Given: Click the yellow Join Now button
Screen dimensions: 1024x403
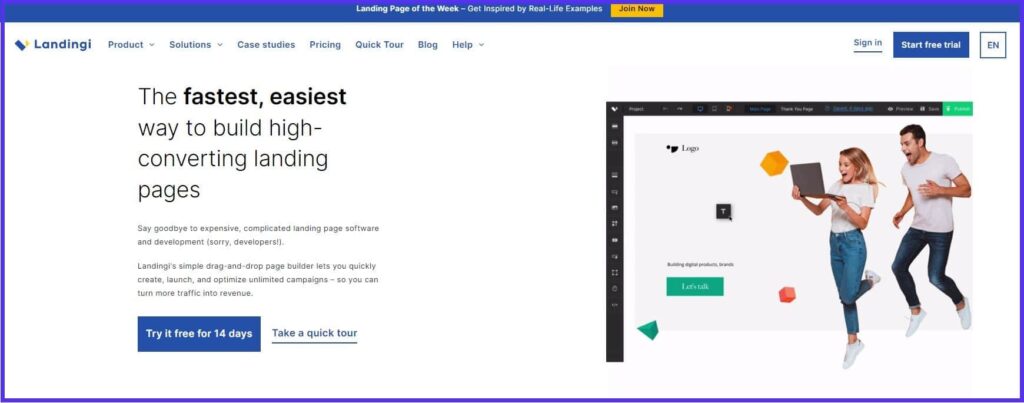Looking at the screenshot, I should pyautogui.click(x=637, y=9).
